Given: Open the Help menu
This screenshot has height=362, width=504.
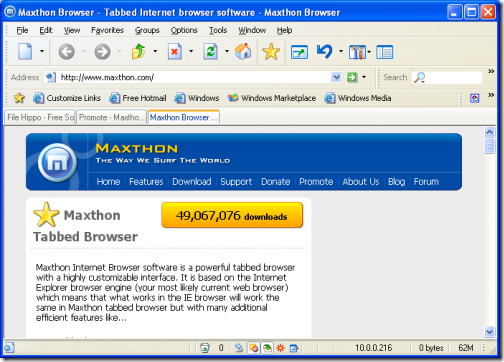Looking at the screenshot, I should click(284, 30).
